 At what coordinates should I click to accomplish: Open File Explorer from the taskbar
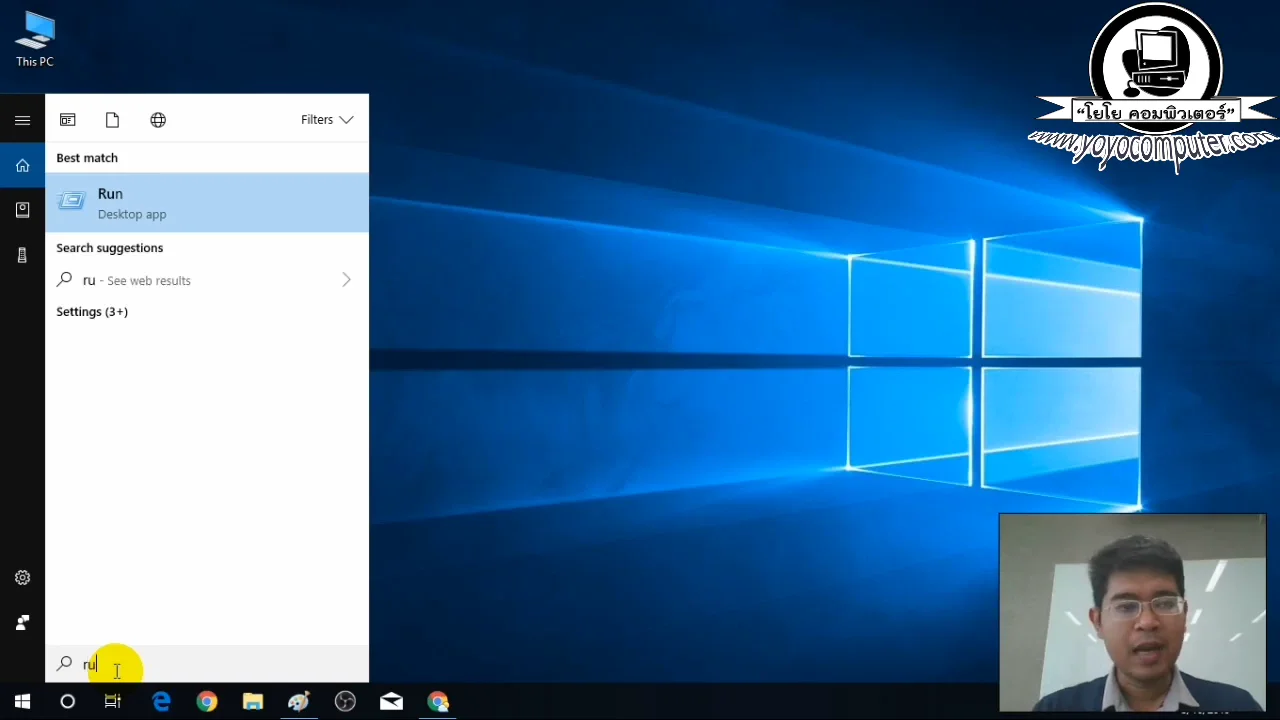pyautogui.click(x=252, y=701)
